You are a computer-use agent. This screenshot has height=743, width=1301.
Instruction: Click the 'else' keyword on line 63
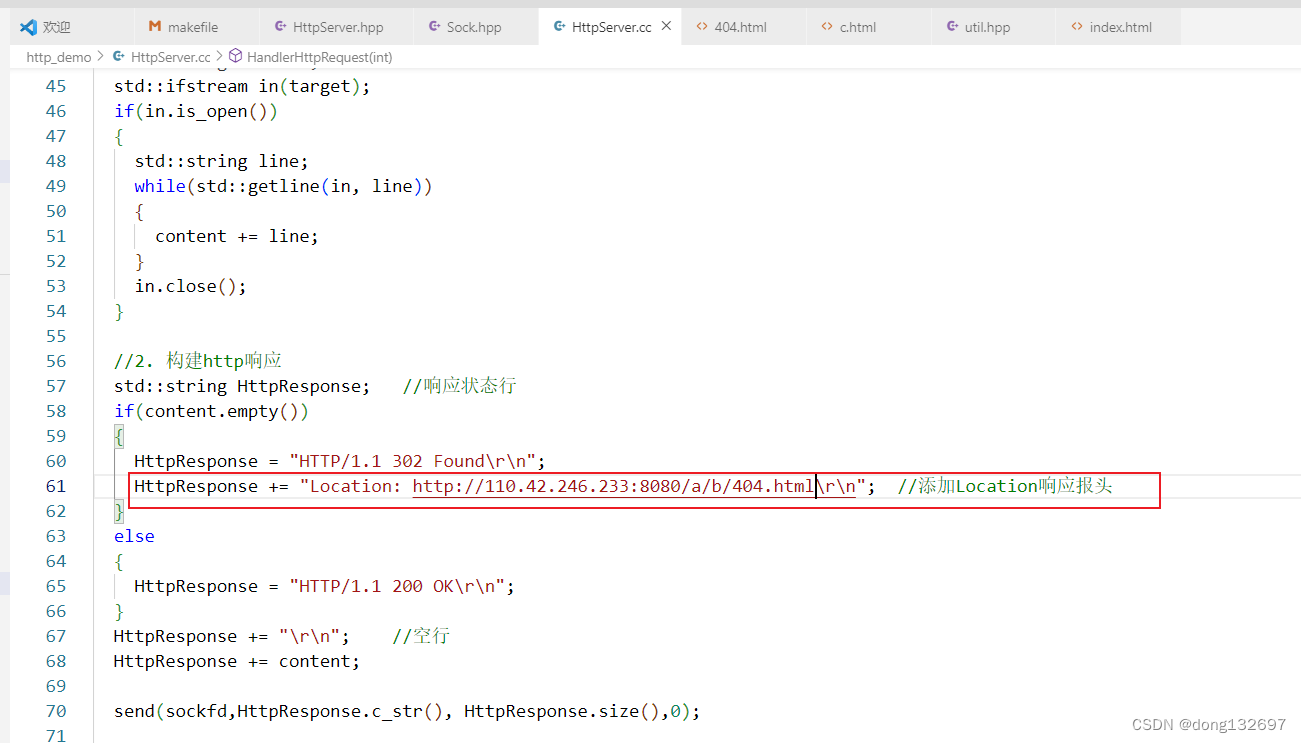[134, 536]
